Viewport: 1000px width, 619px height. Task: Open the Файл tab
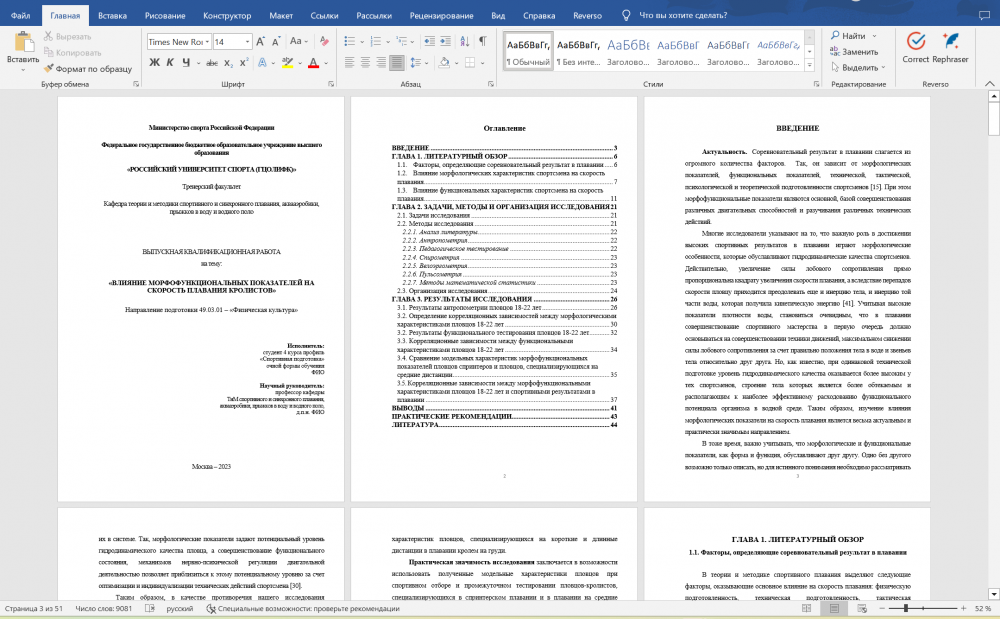tap(20, 15)
